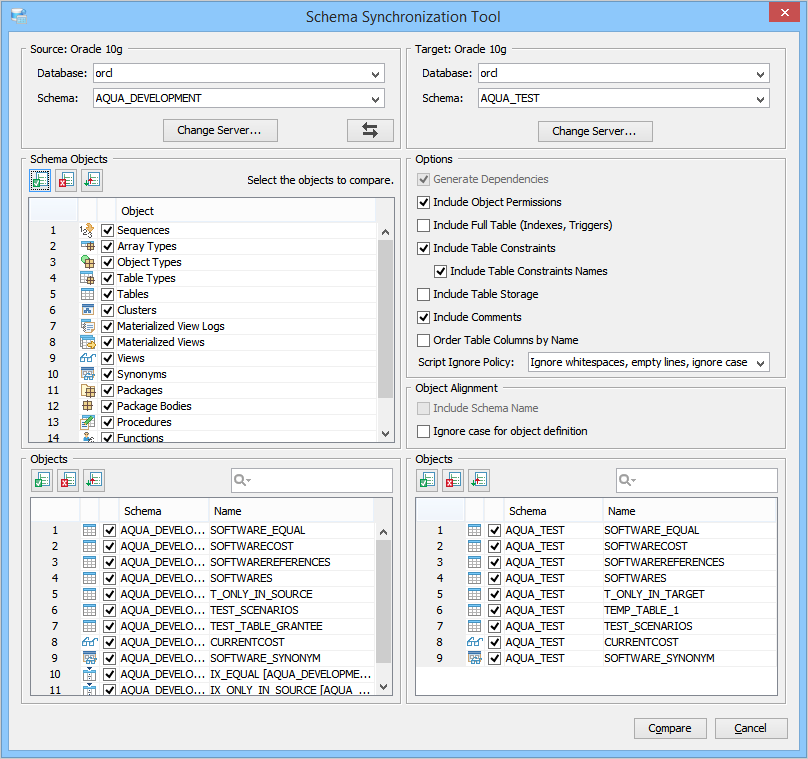The width and height of the screenshot is (808, 759).
Task: Click uncheck-all icon in Schema Objects toolbar
Action: tap(66, 180)
